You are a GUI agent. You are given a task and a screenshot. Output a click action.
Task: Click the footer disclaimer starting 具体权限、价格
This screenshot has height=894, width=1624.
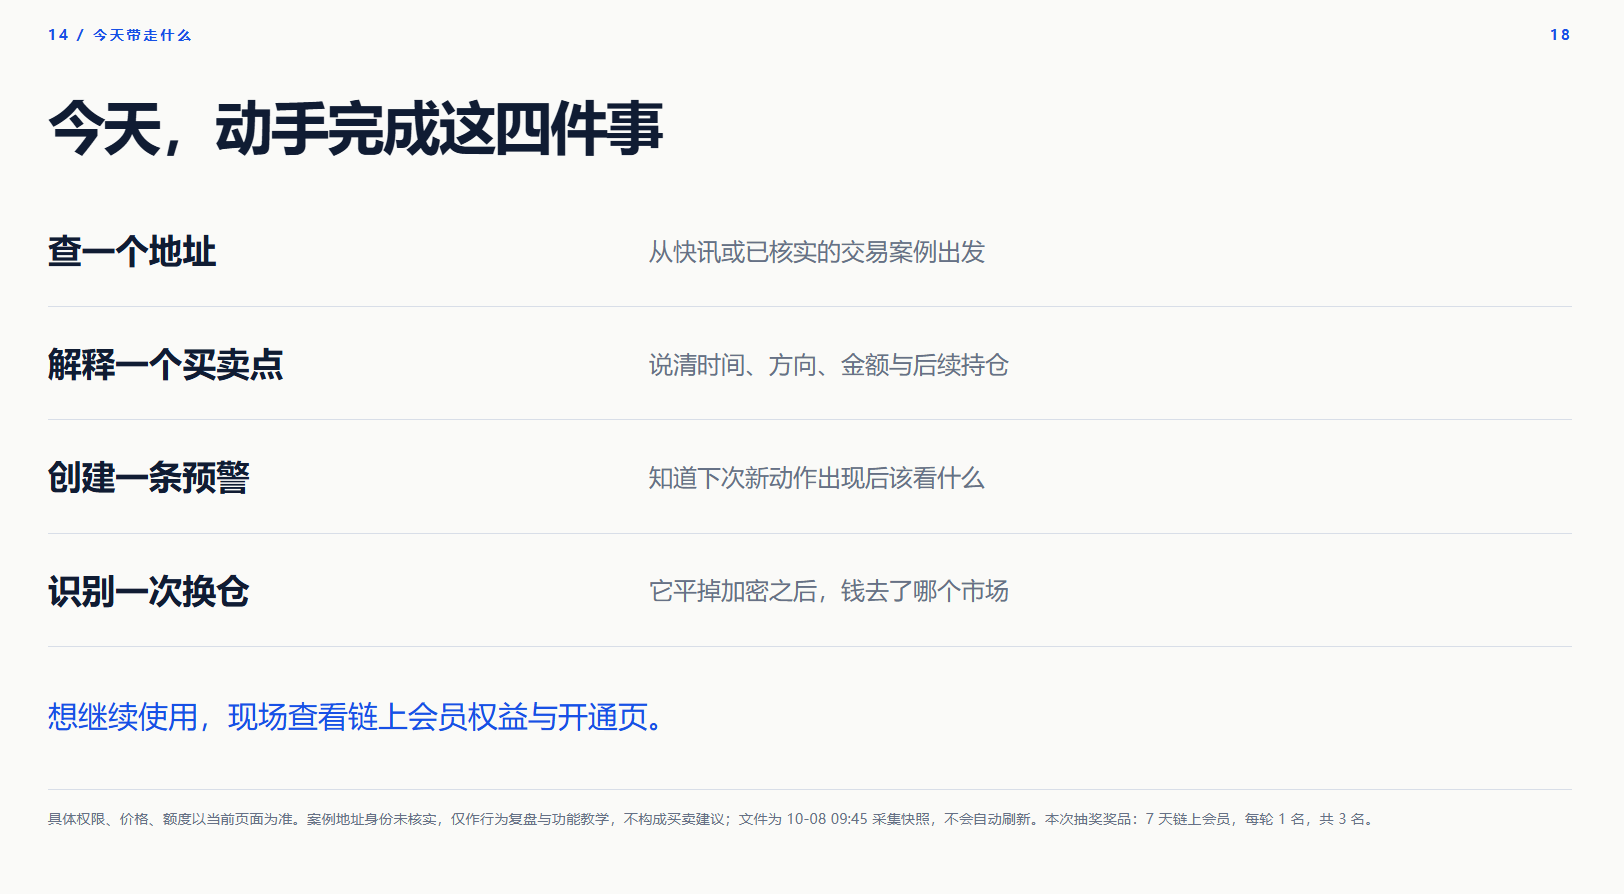pyautogui.click(x=712, y=819)
